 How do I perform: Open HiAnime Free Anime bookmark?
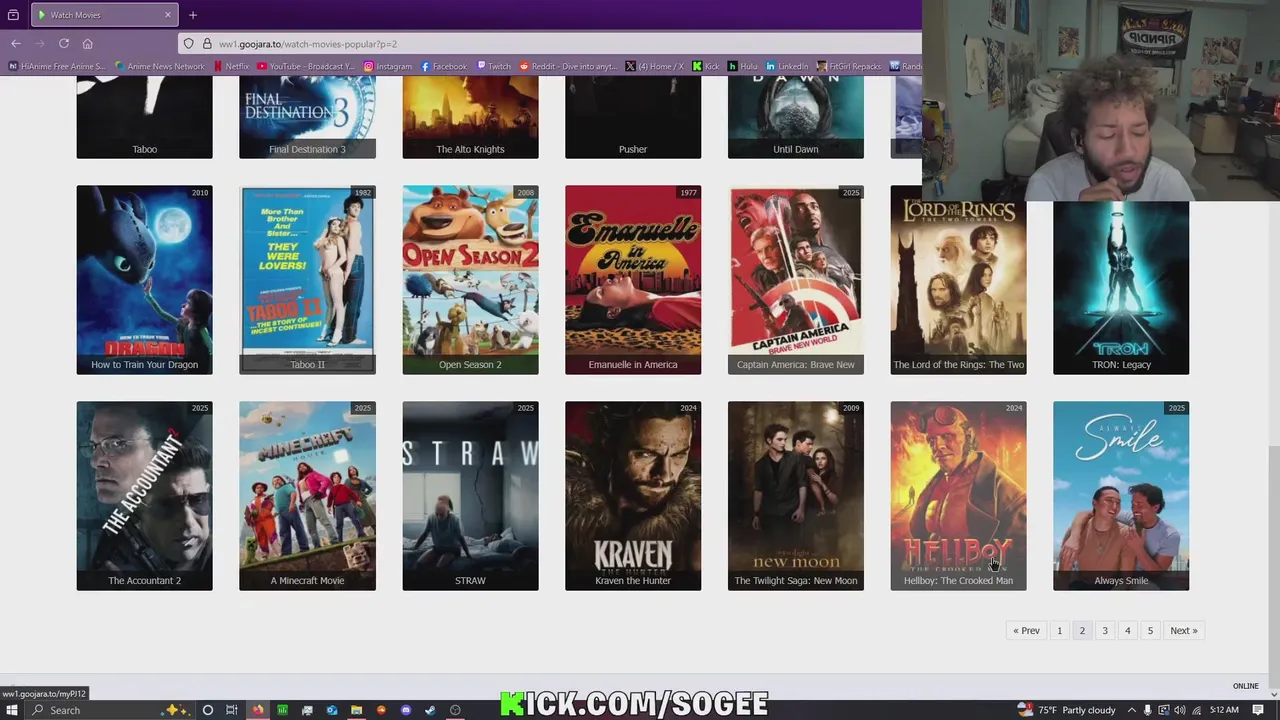[56, 66]
